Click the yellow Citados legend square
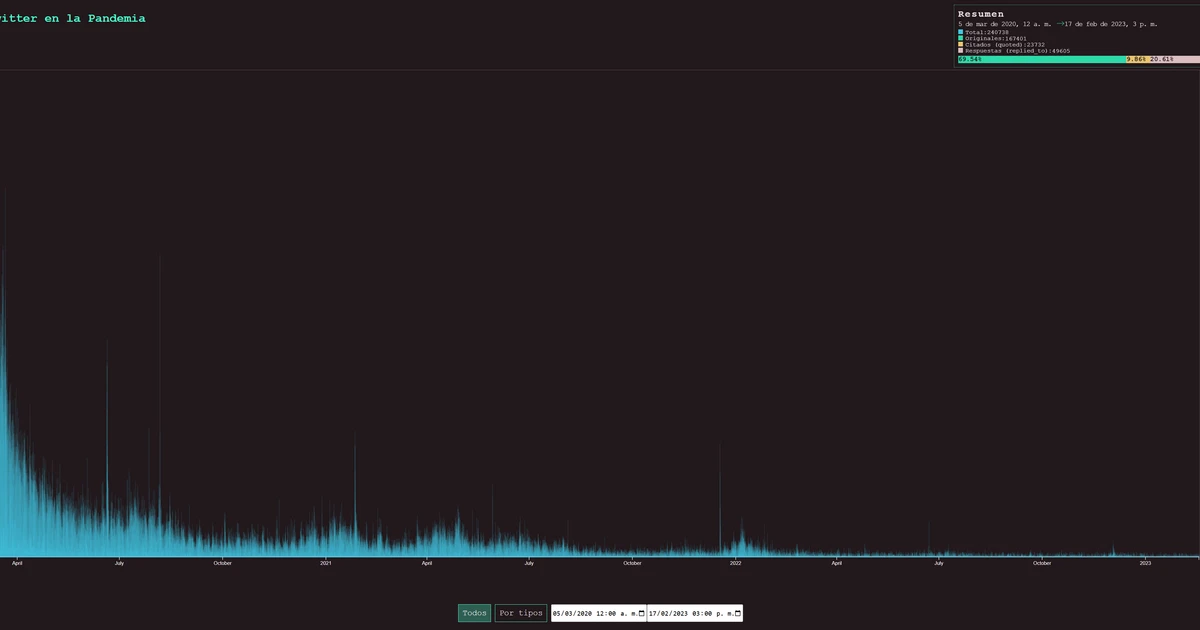1200x630 pixels. (961, 44)
